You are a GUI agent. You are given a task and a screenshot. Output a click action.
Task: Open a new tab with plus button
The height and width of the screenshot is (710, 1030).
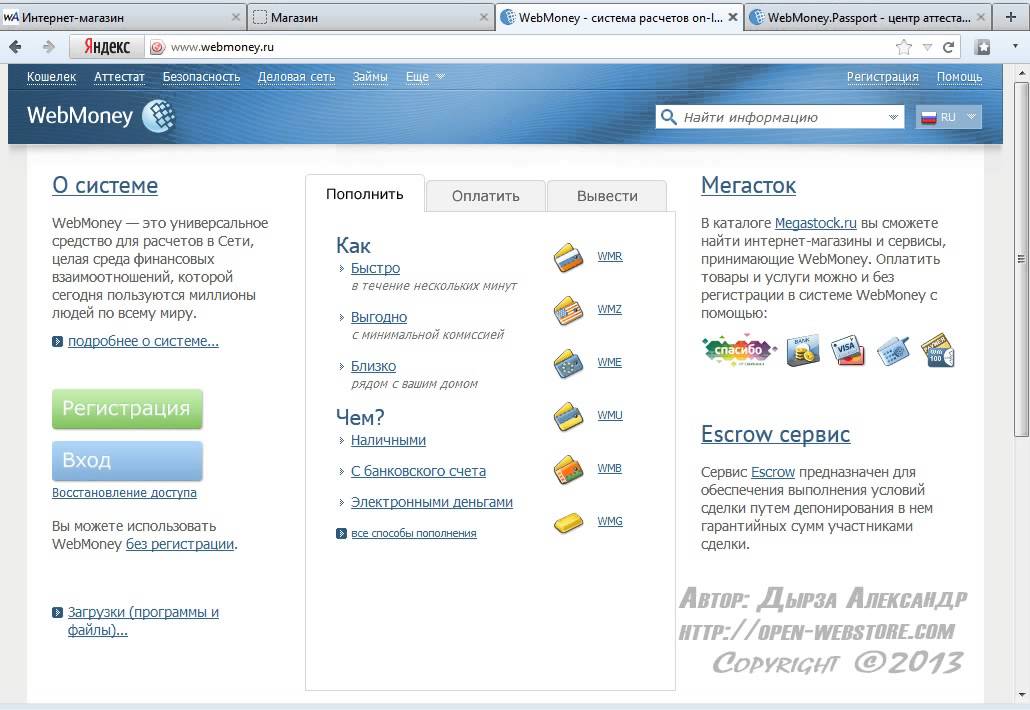point(1012,17)
